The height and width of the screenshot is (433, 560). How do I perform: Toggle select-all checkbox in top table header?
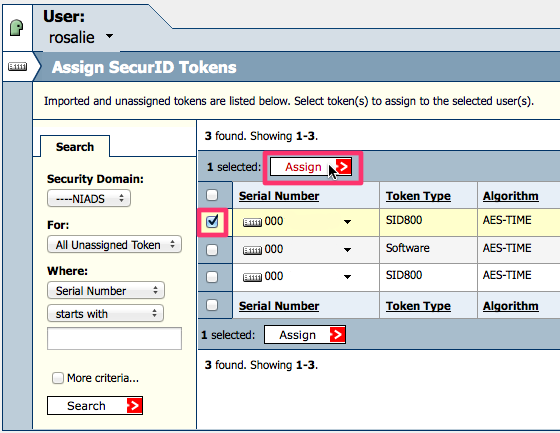point(212,195)
